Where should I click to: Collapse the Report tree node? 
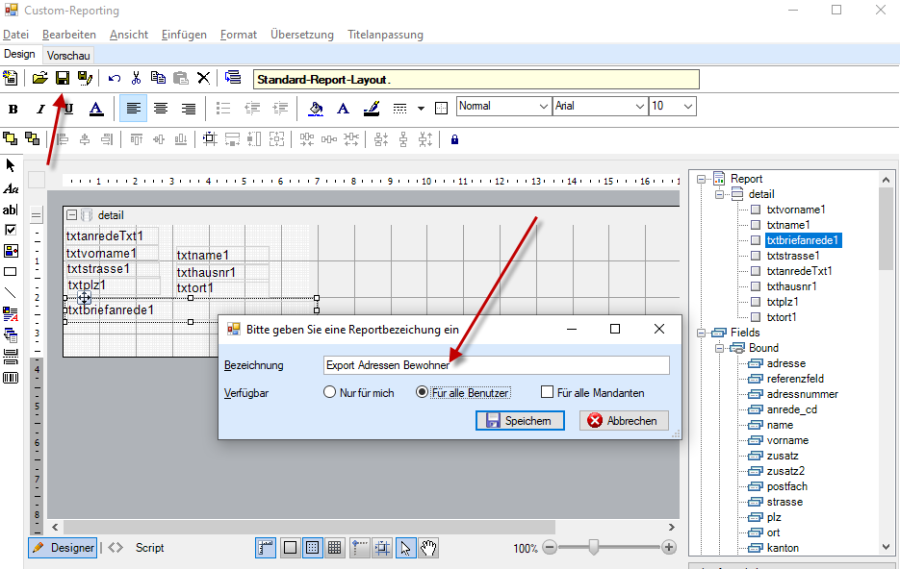click(701, 179)
